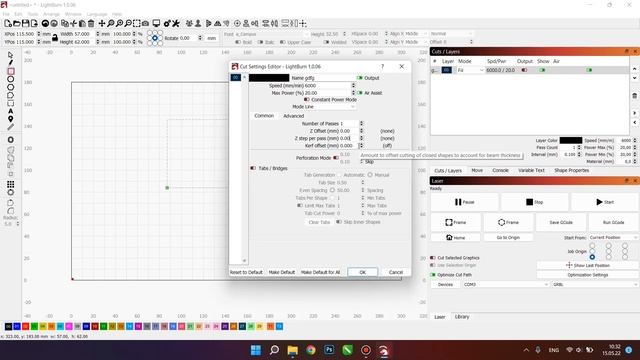The image size is (640, 360).
Task: Open the Start From Current Position dropdown
Action: (x=613, y=238)
